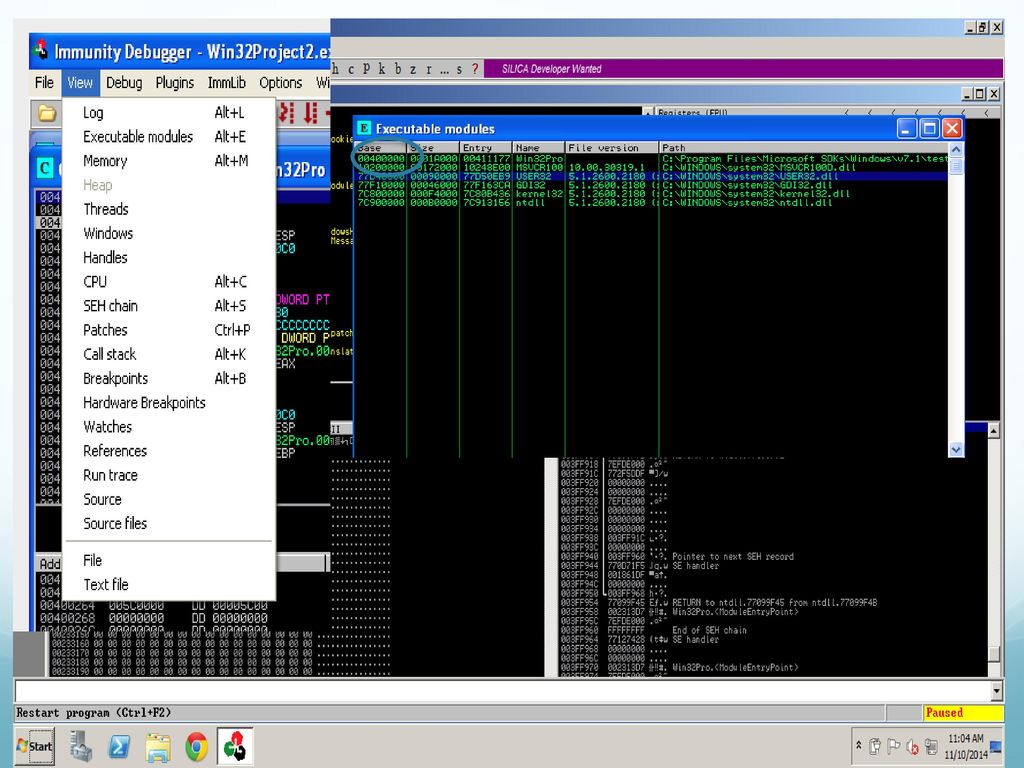Click the 's' source toolbar button
Image resolution: width=1024 pixels, height=768 pixels.
[x=460, y=69]
